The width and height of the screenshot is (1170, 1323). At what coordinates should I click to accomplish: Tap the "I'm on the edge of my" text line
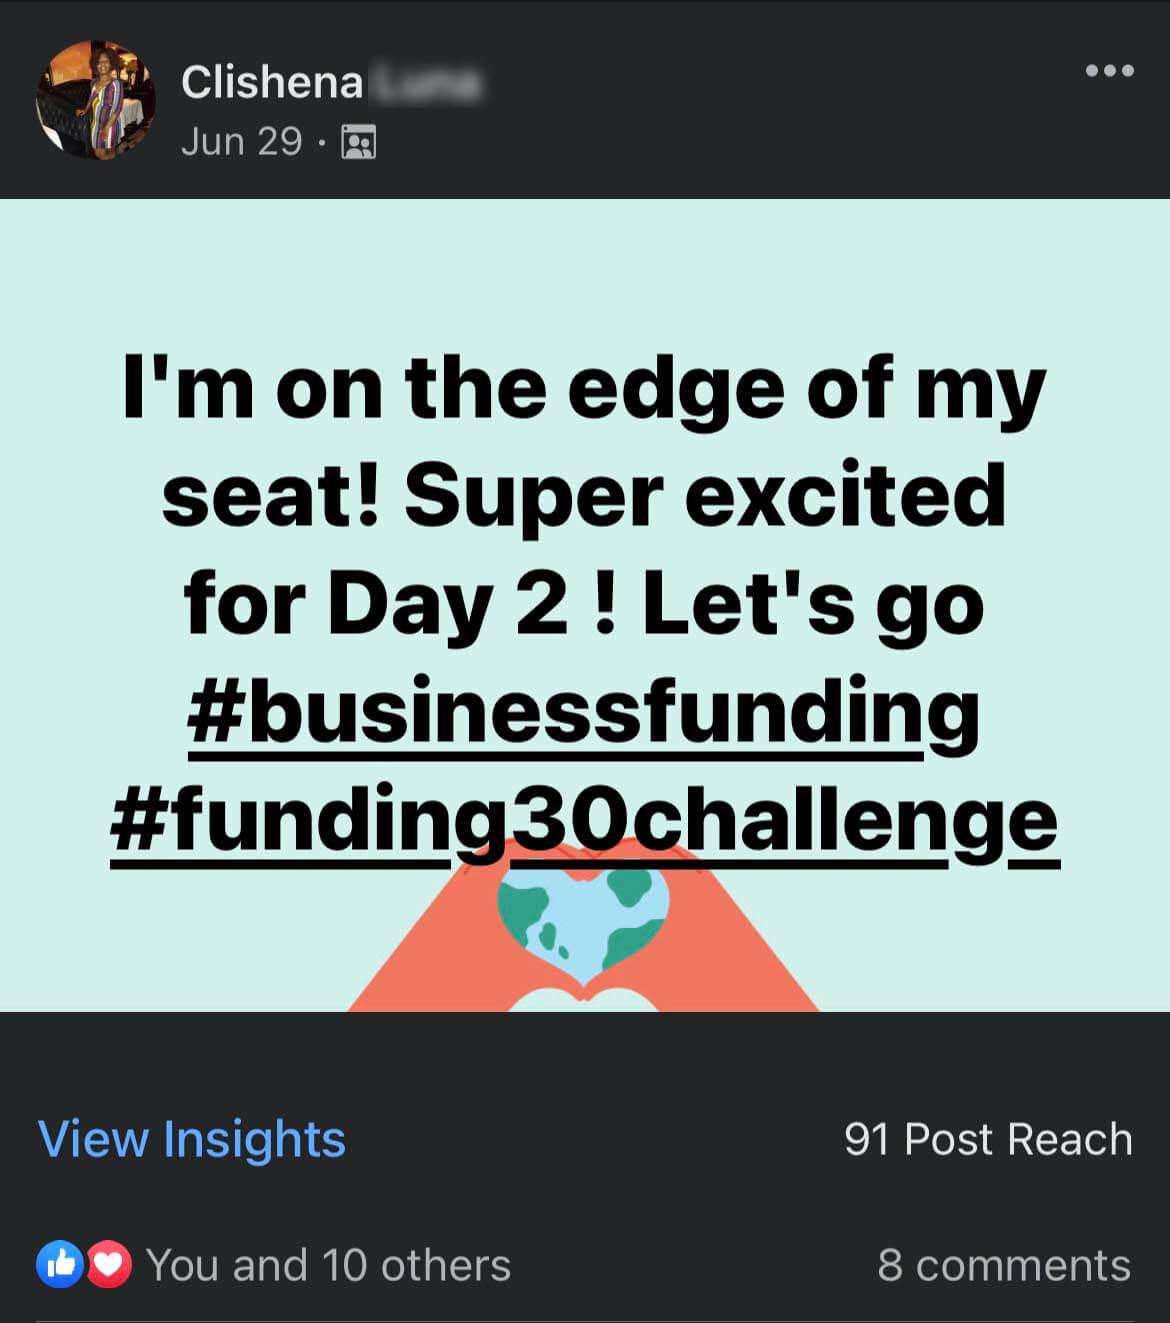583,390
